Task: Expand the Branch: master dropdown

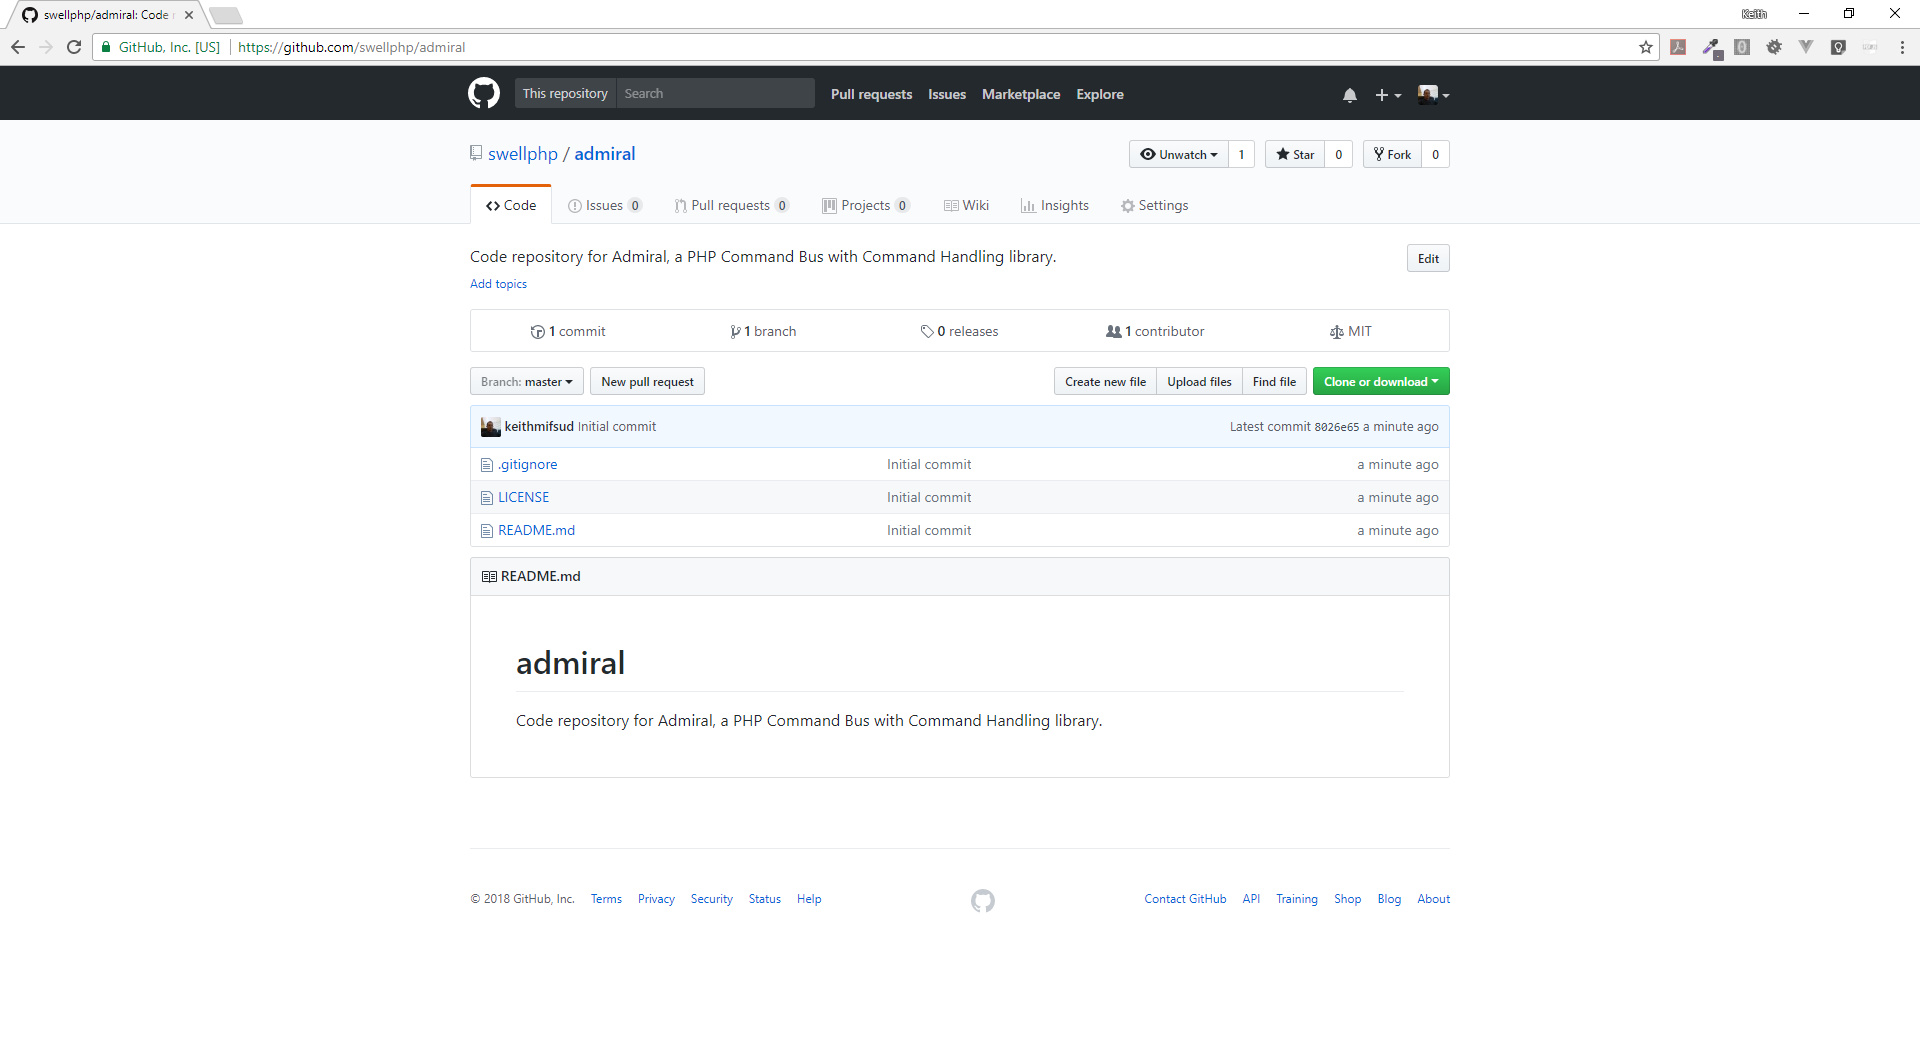Action: tap(527, 381)
